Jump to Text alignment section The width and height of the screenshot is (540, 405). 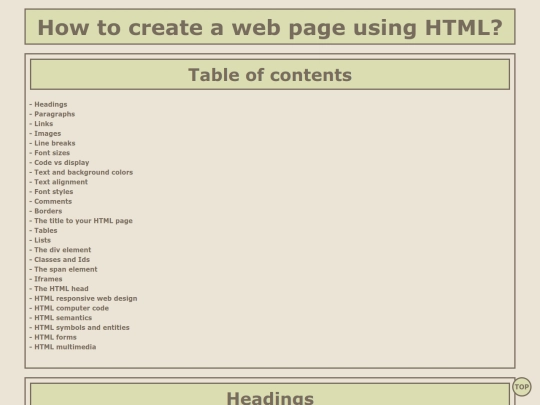point(61,182)
